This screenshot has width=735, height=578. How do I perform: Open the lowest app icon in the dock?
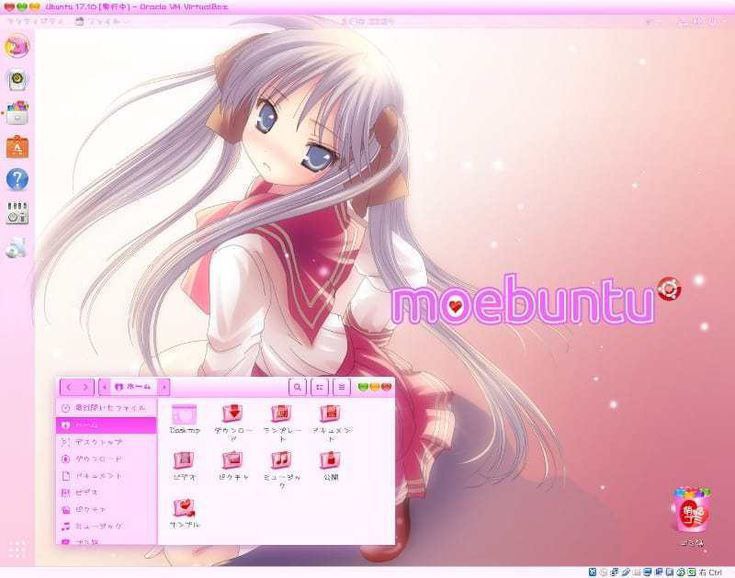[x=16, y=248]
